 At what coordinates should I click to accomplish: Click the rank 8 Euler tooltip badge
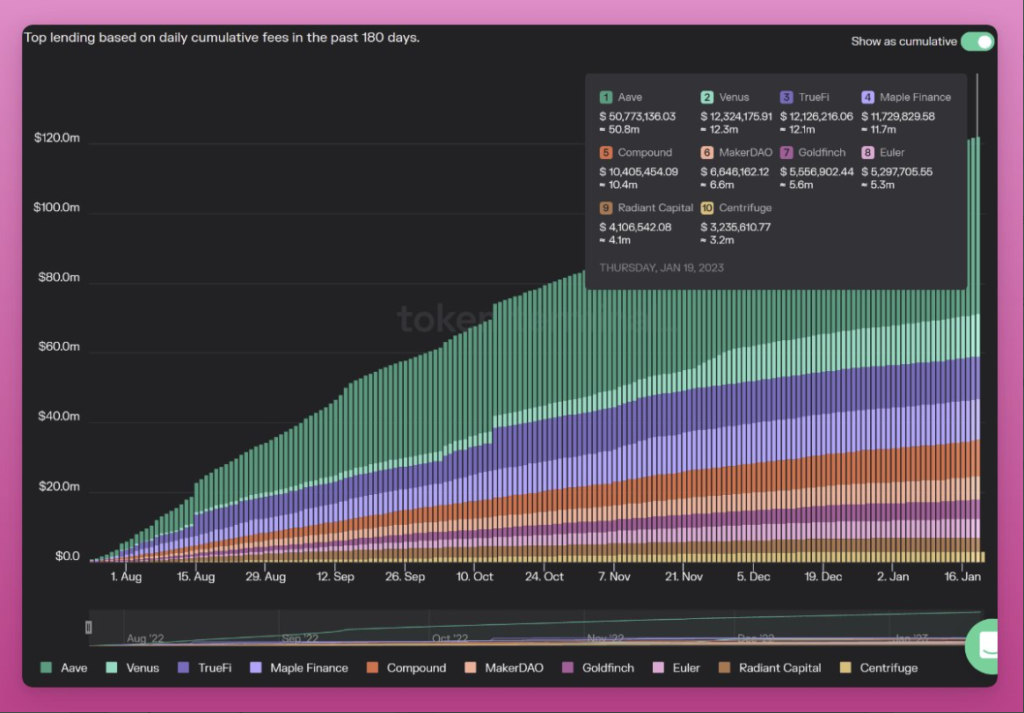click(x=867, y=153)
